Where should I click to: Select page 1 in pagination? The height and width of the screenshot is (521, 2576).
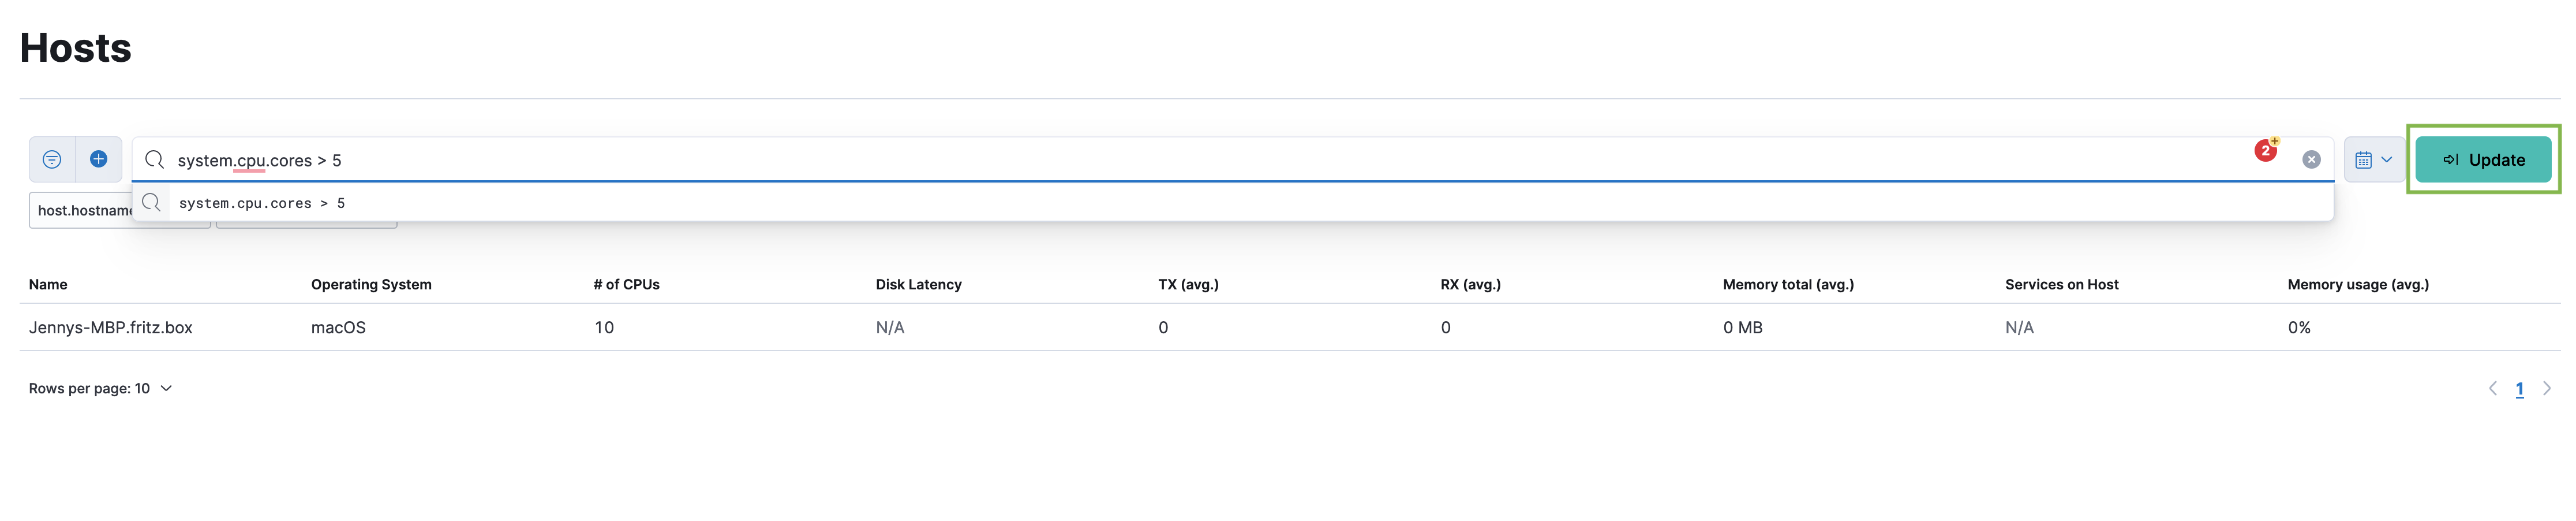coord(2520,390)
